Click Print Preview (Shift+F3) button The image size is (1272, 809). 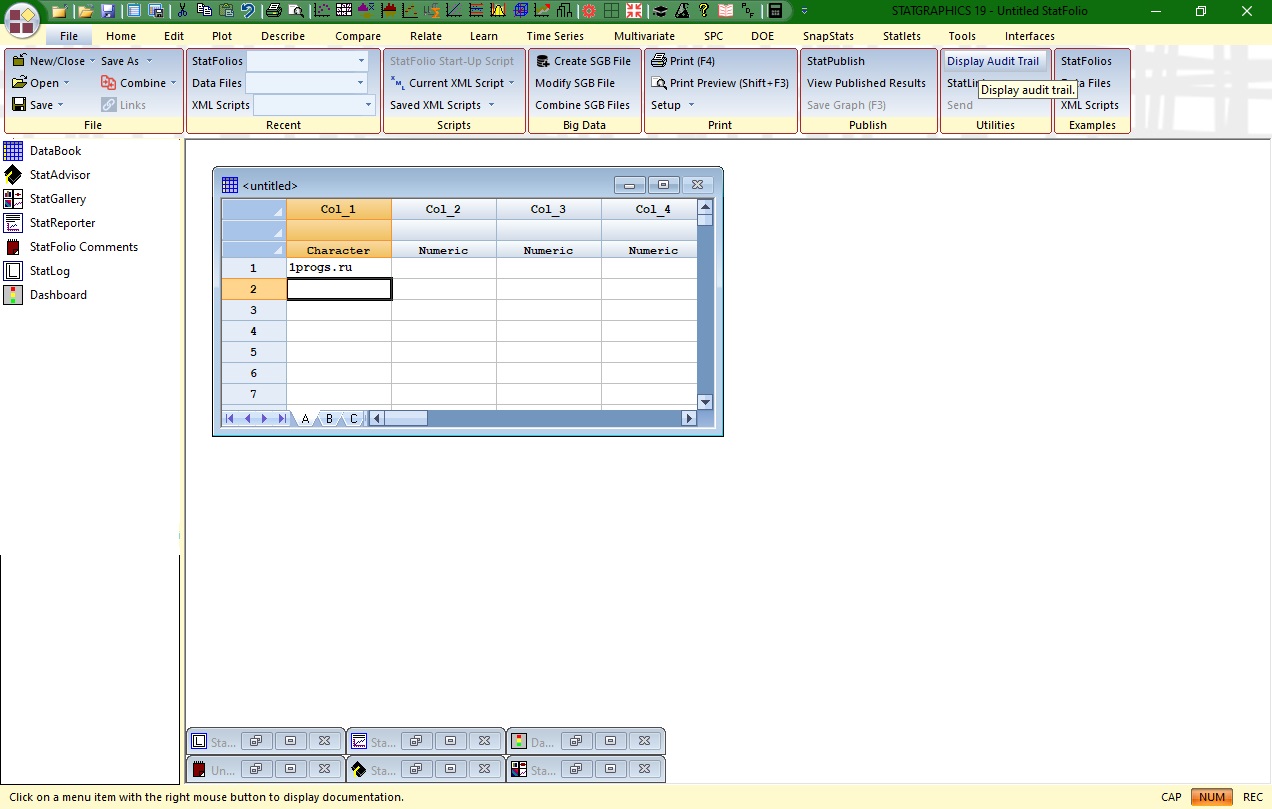(x=720, y=83)
